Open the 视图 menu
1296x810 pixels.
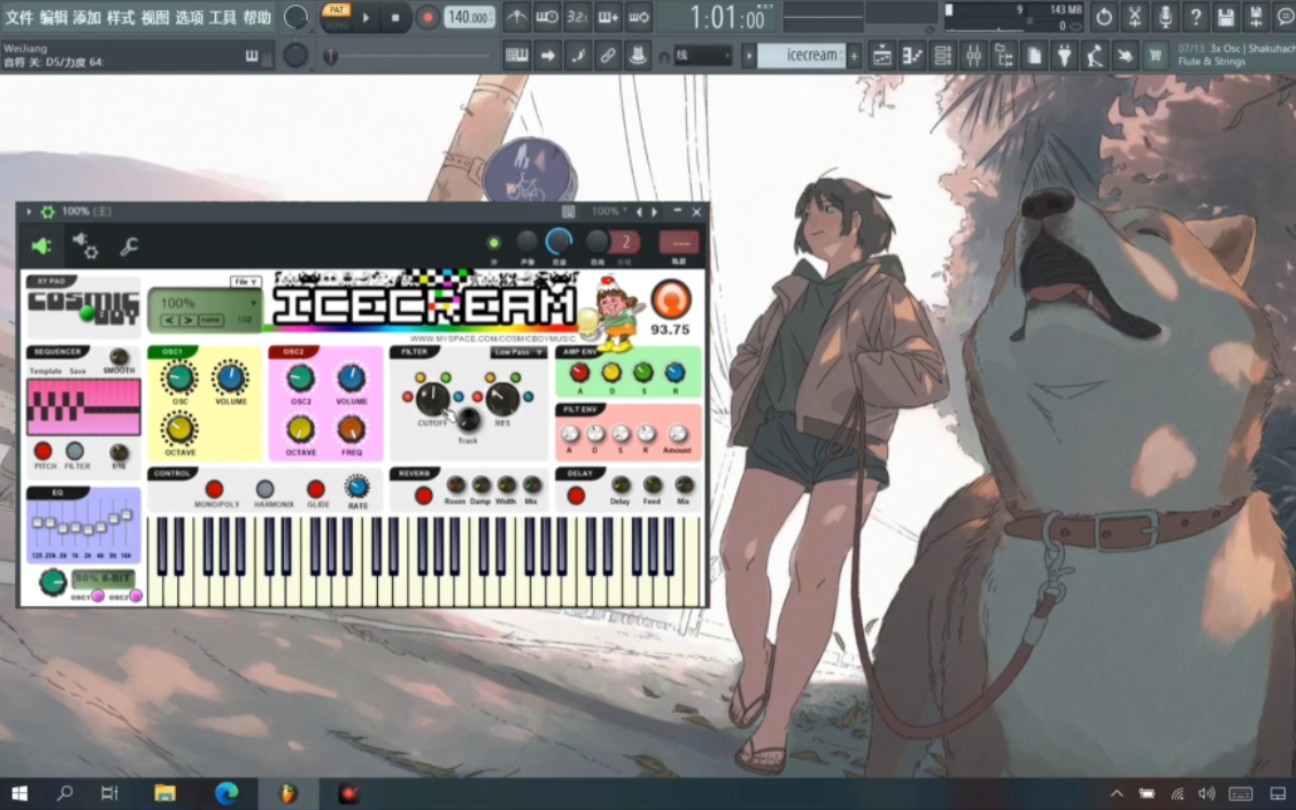tap(155, 17)
